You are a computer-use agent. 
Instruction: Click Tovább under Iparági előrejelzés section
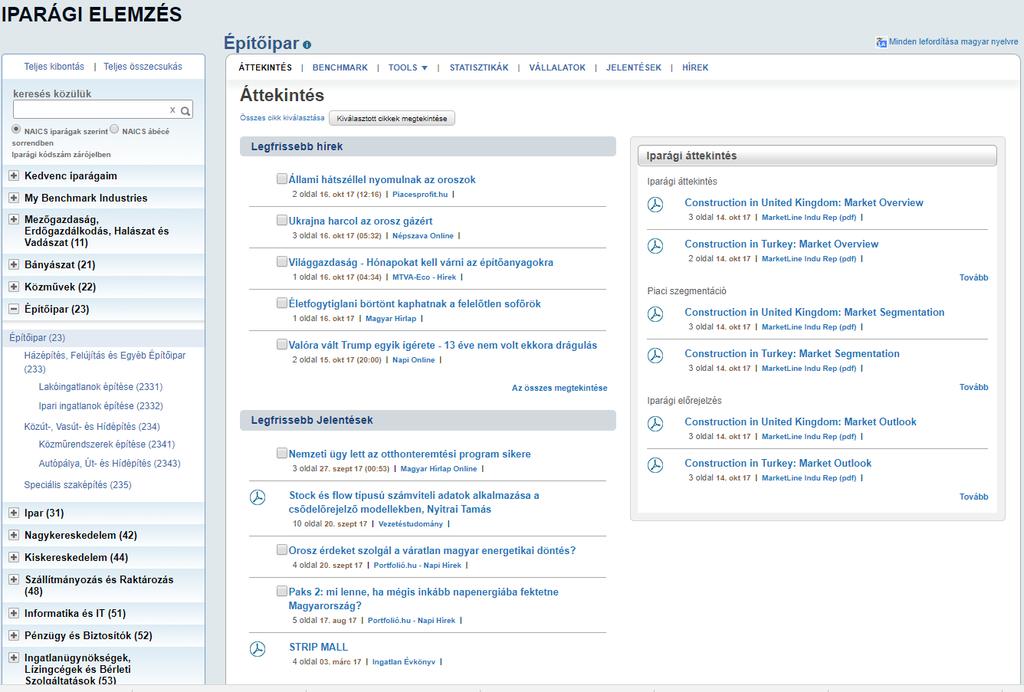pos(973,497)
